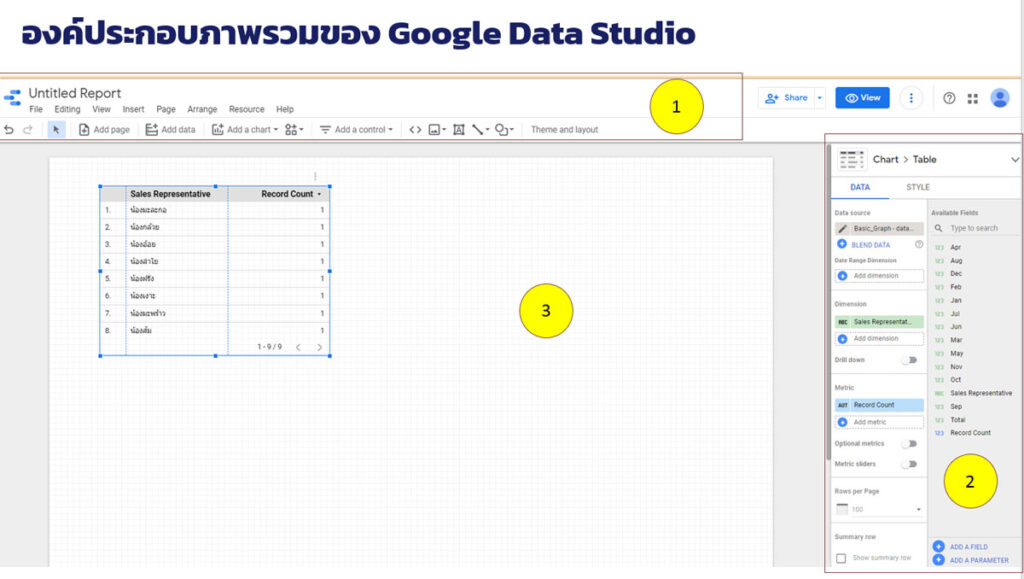Click the text box tool icon
Screen dimensions: 1024x579
point(459,130)
